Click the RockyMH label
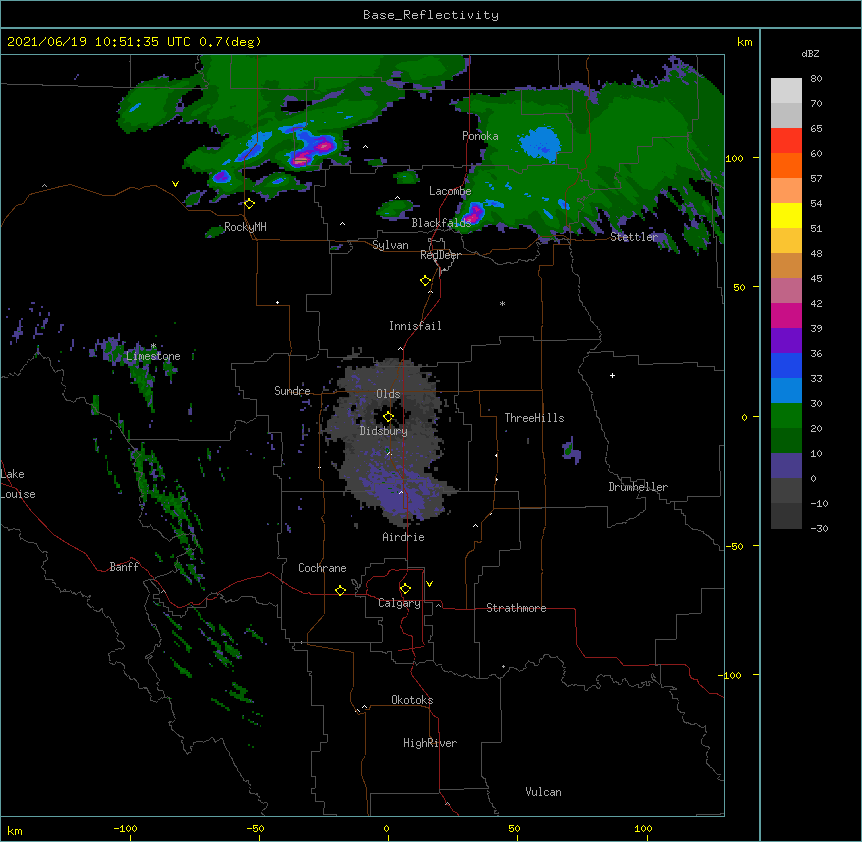862x842 pixels. (245, 227)
